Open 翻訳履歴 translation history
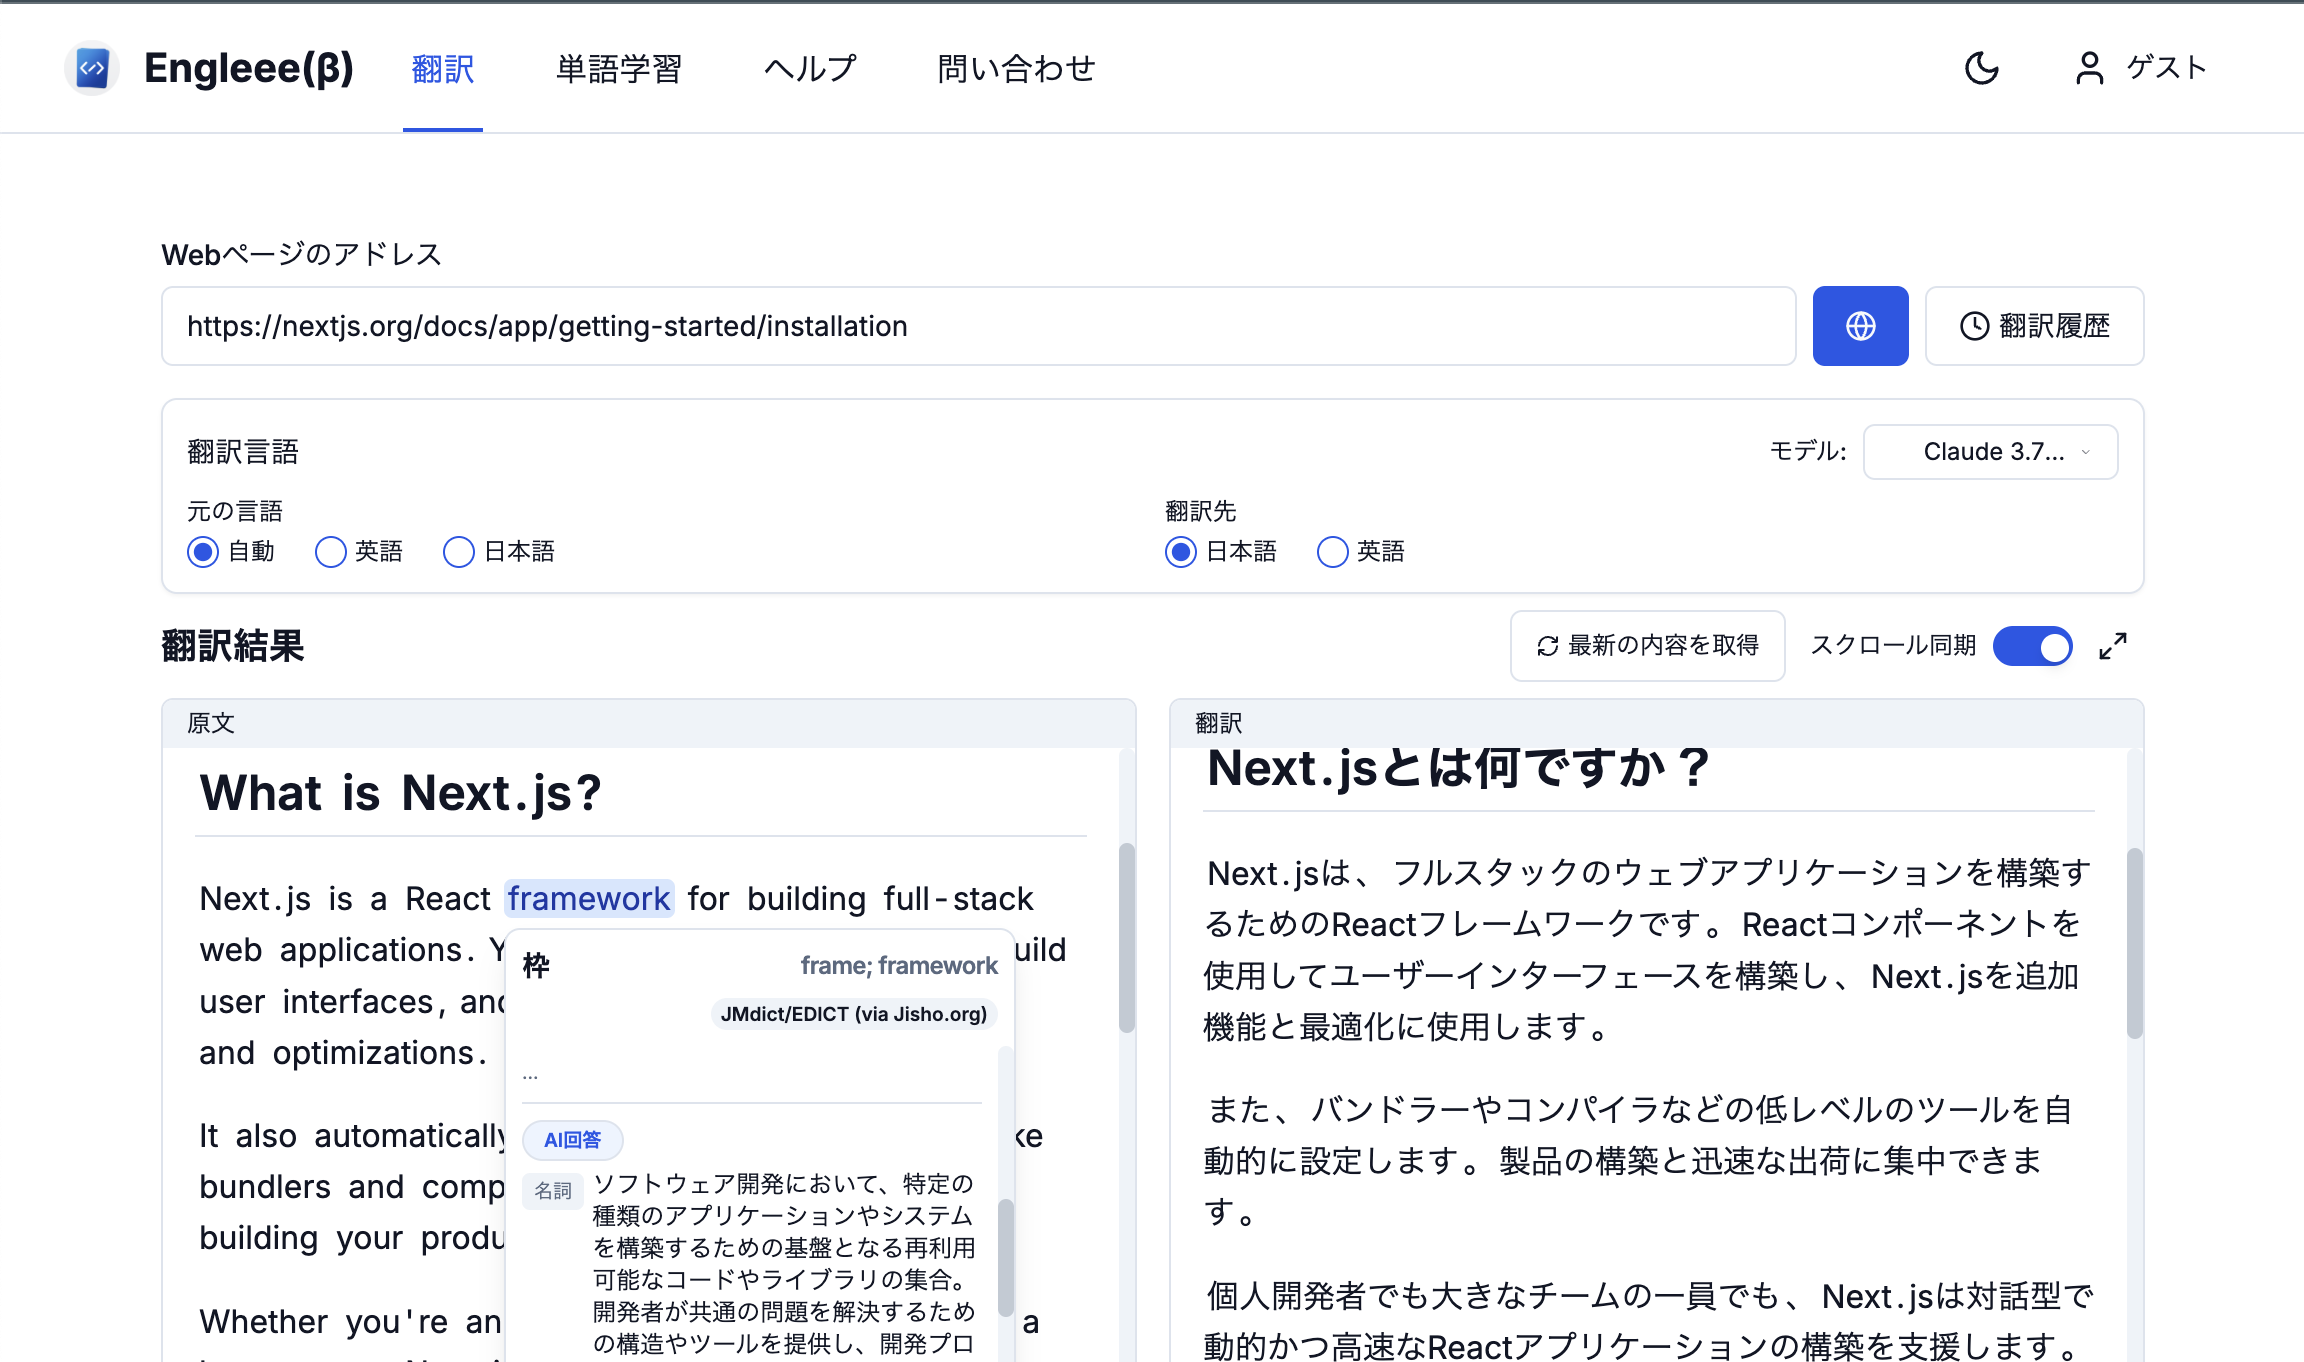Screen dimensions: 2304x1362 point(2034,326)
